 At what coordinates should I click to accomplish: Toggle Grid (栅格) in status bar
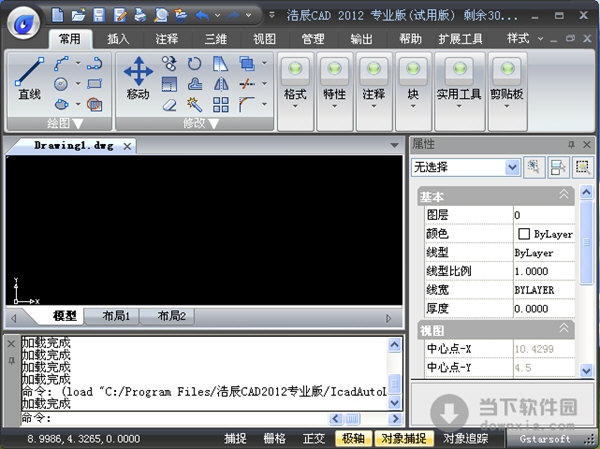click(274, 438)
